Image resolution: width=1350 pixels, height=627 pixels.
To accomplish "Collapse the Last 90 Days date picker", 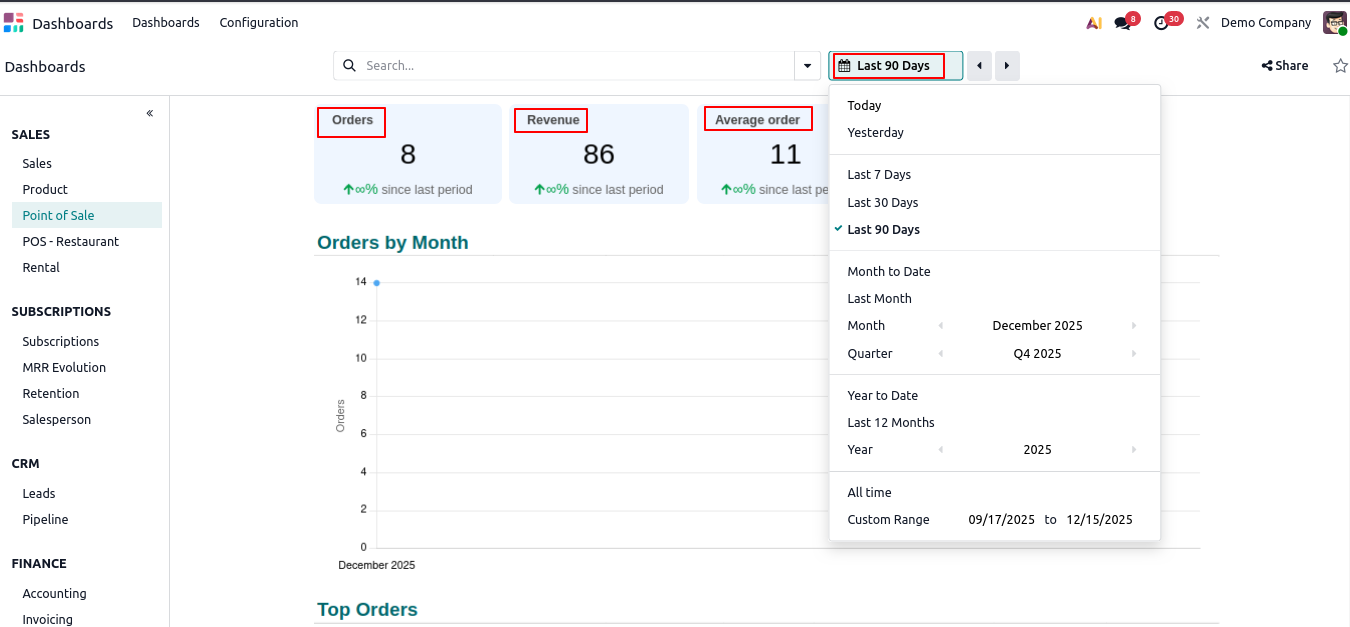I will pyautogui.click(x=894, y=66).
